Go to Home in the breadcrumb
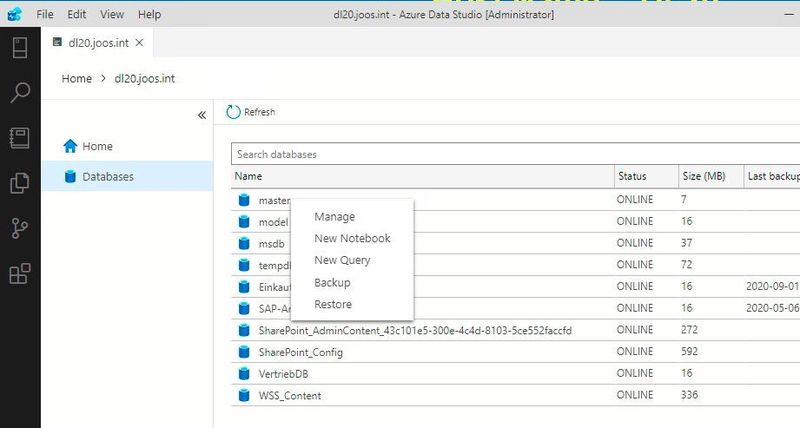Viewport: 800px width, 428px height. [77, 79]
